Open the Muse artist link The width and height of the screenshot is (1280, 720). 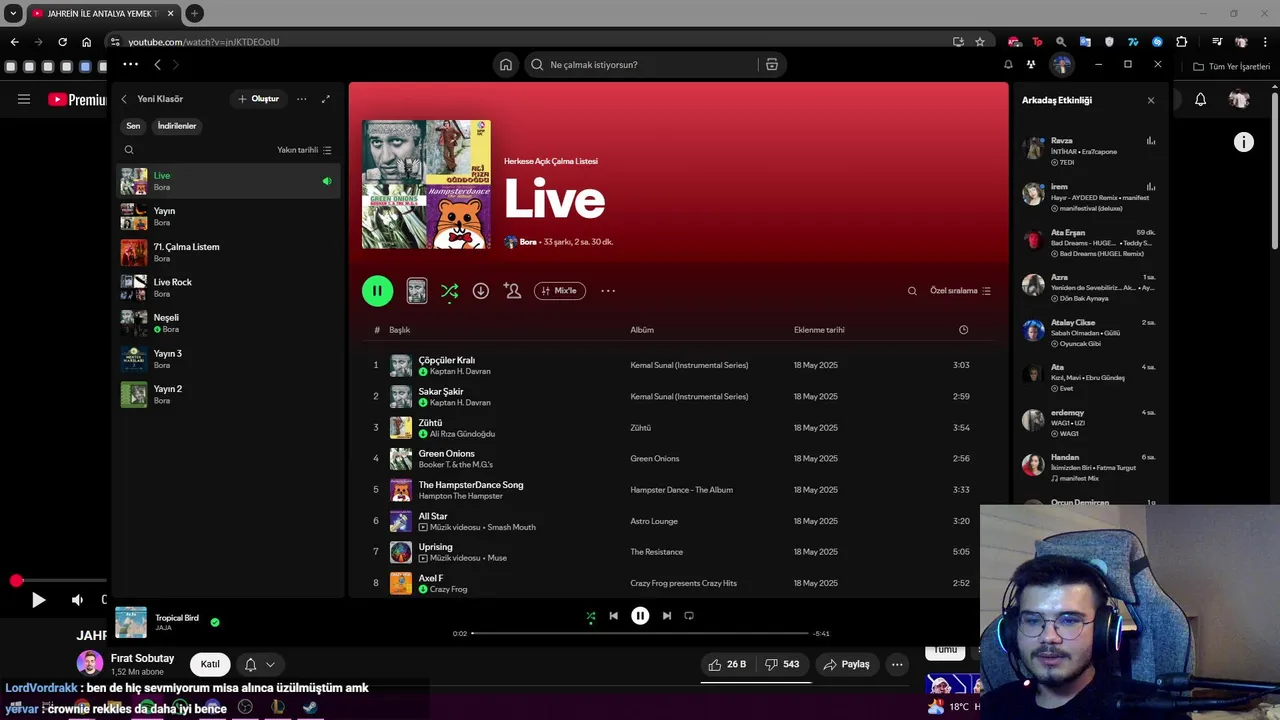coord(497,558)
